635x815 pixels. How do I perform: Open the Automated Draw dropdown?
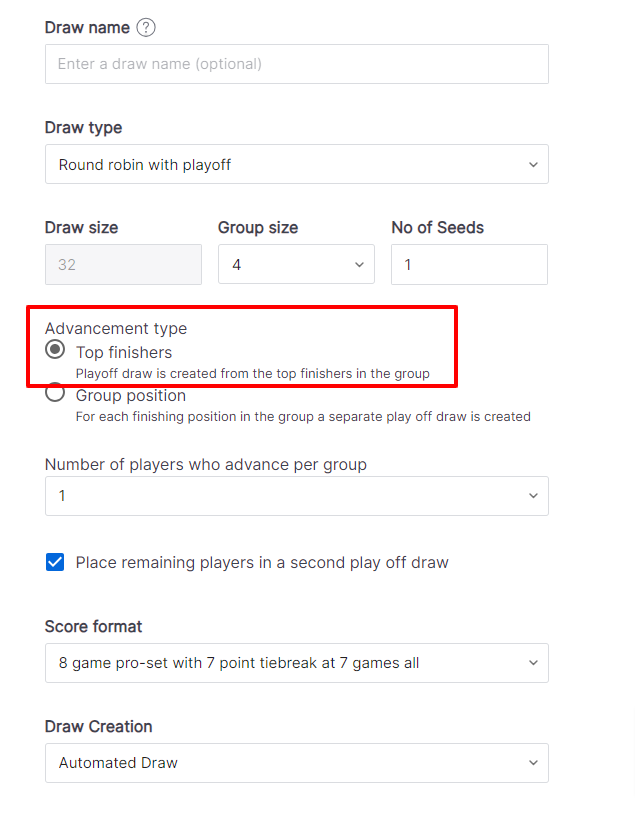tap(297, 763)
